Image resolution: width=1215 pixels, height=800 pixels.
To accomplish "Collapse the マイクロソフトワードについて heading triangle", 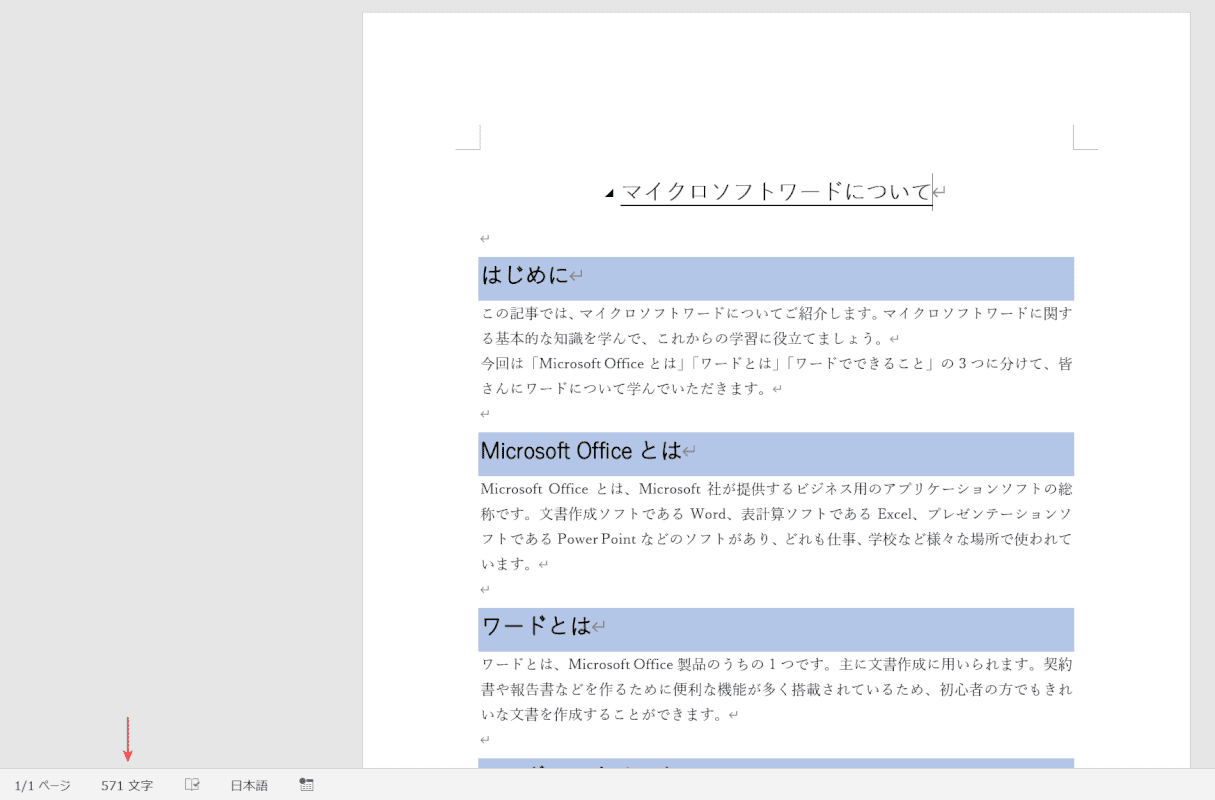I will point(609,193).
